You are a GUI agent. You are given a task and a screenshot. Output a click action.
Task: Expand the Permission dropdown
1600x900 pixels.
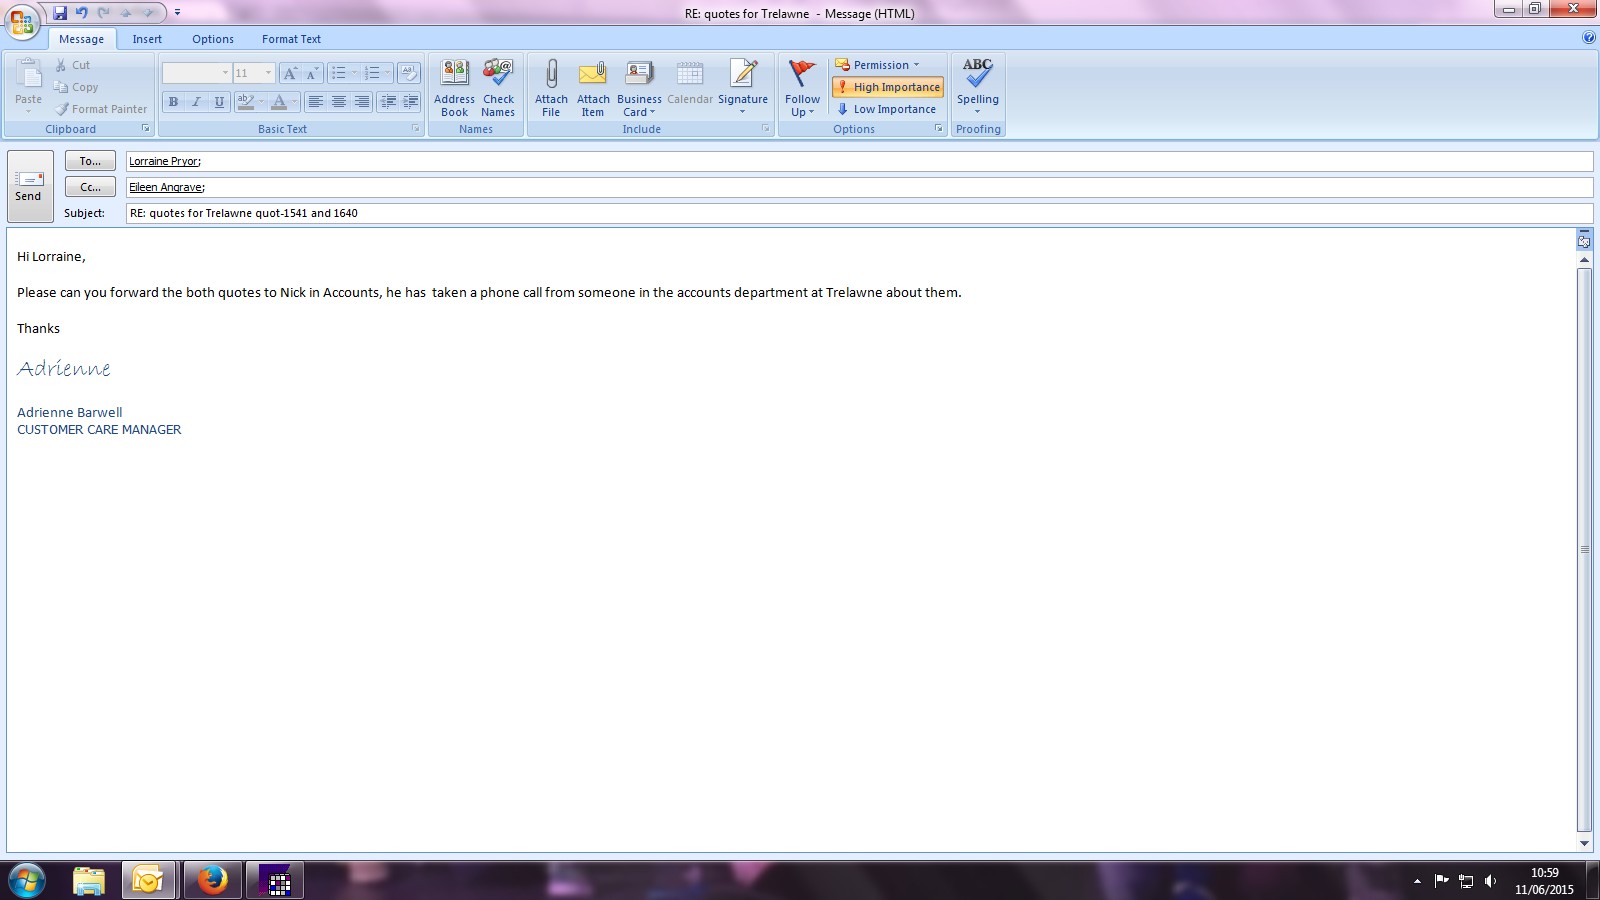878,65
